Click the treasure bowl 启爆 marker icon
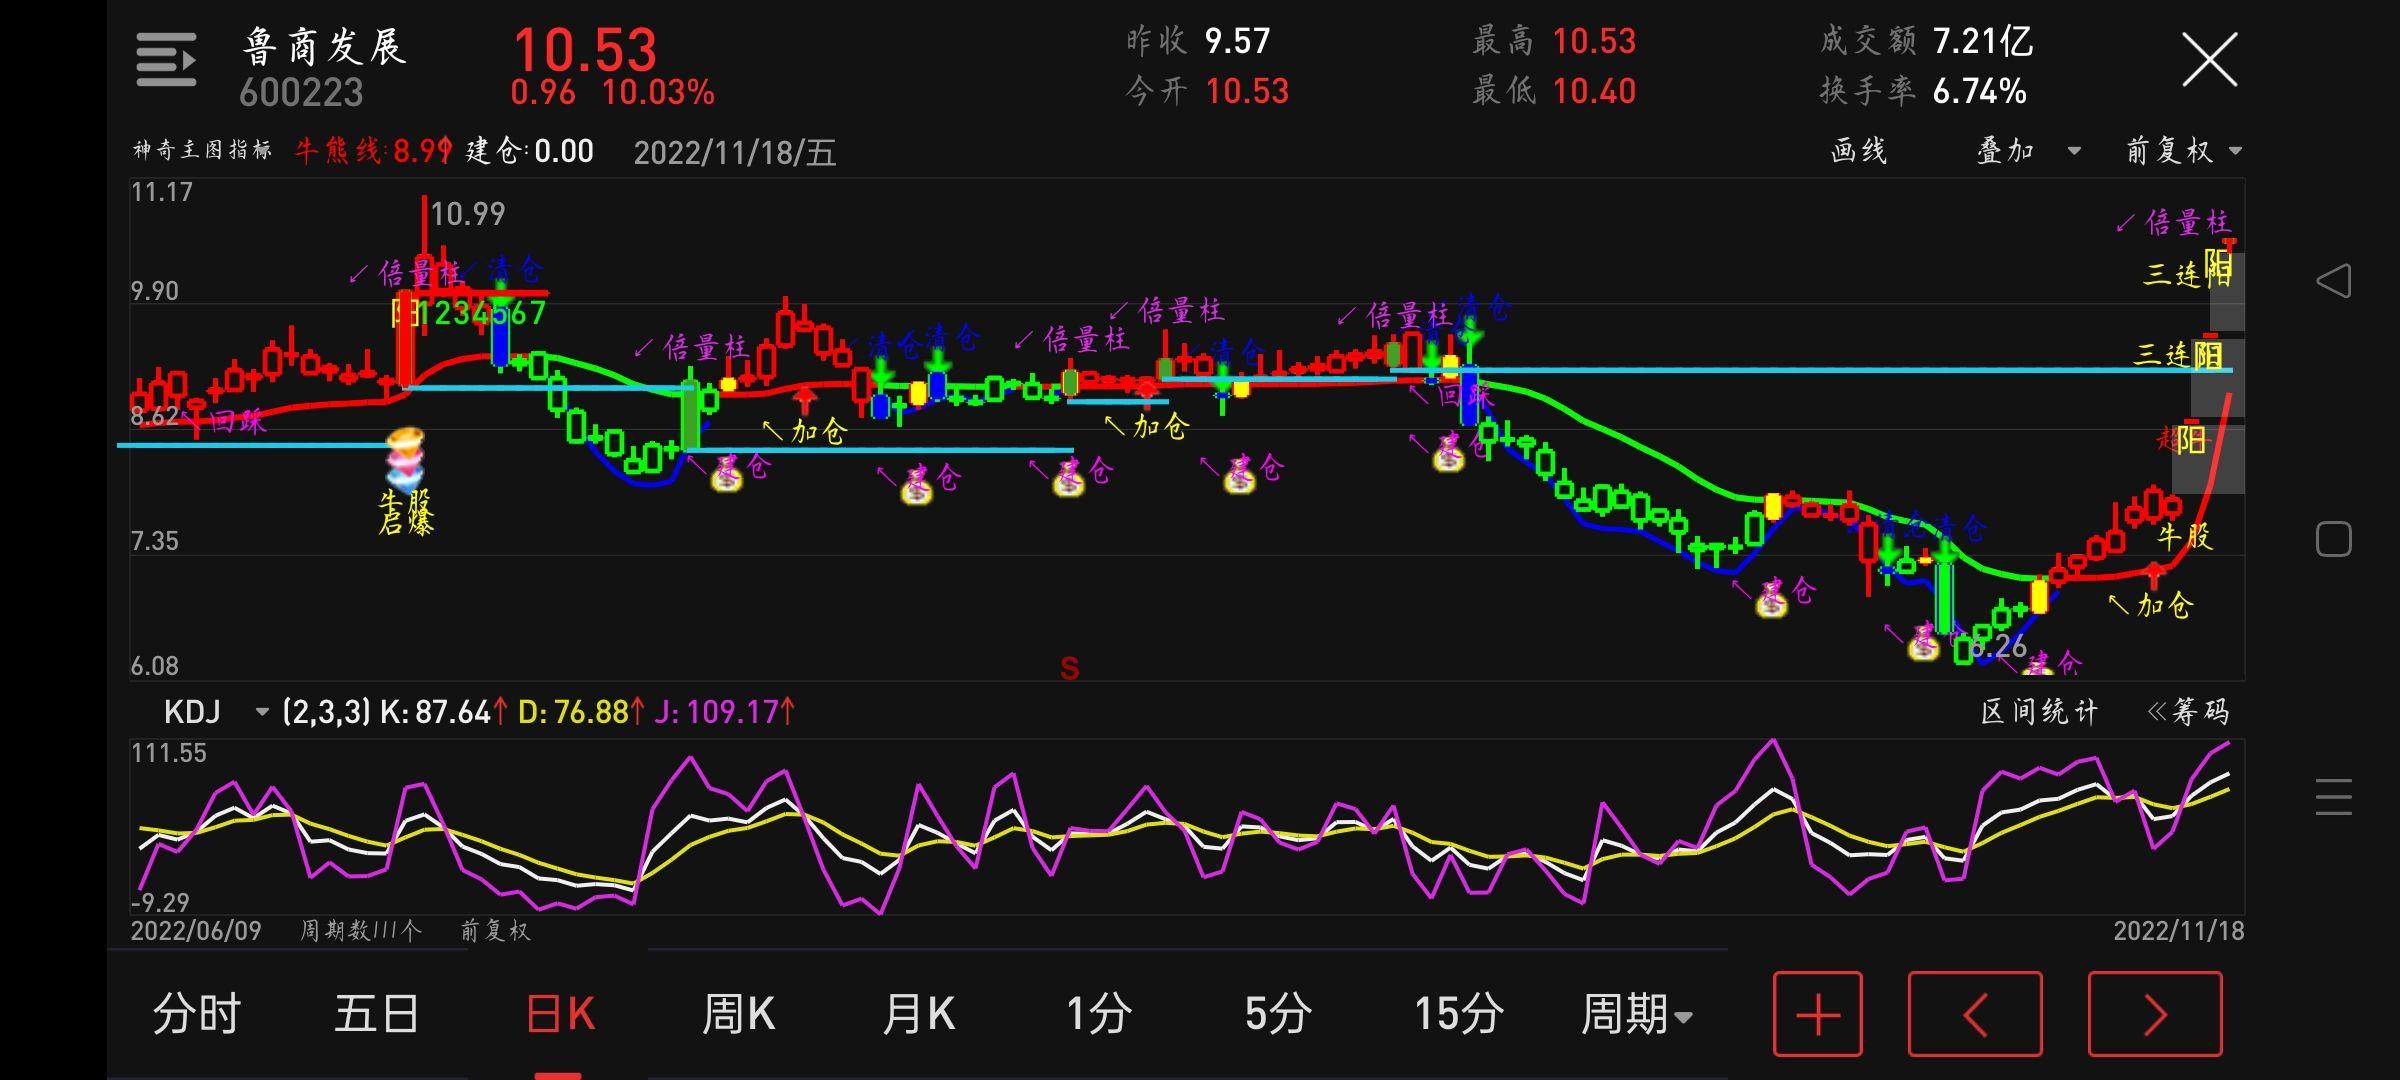Image resolution: width=2400 pixels, height=1080 pixels. click(405, 462)
